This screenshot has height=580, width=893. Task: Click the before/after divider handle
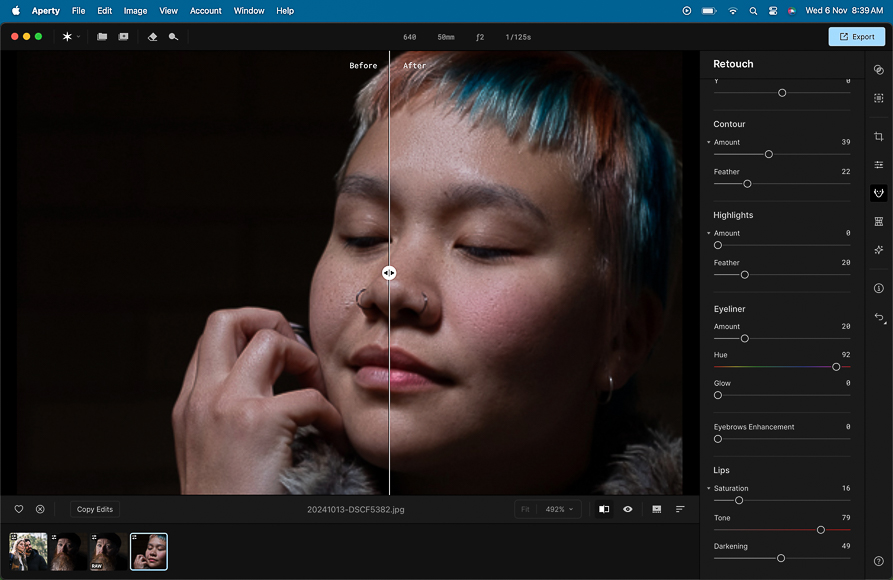click(x=389, y=273)
